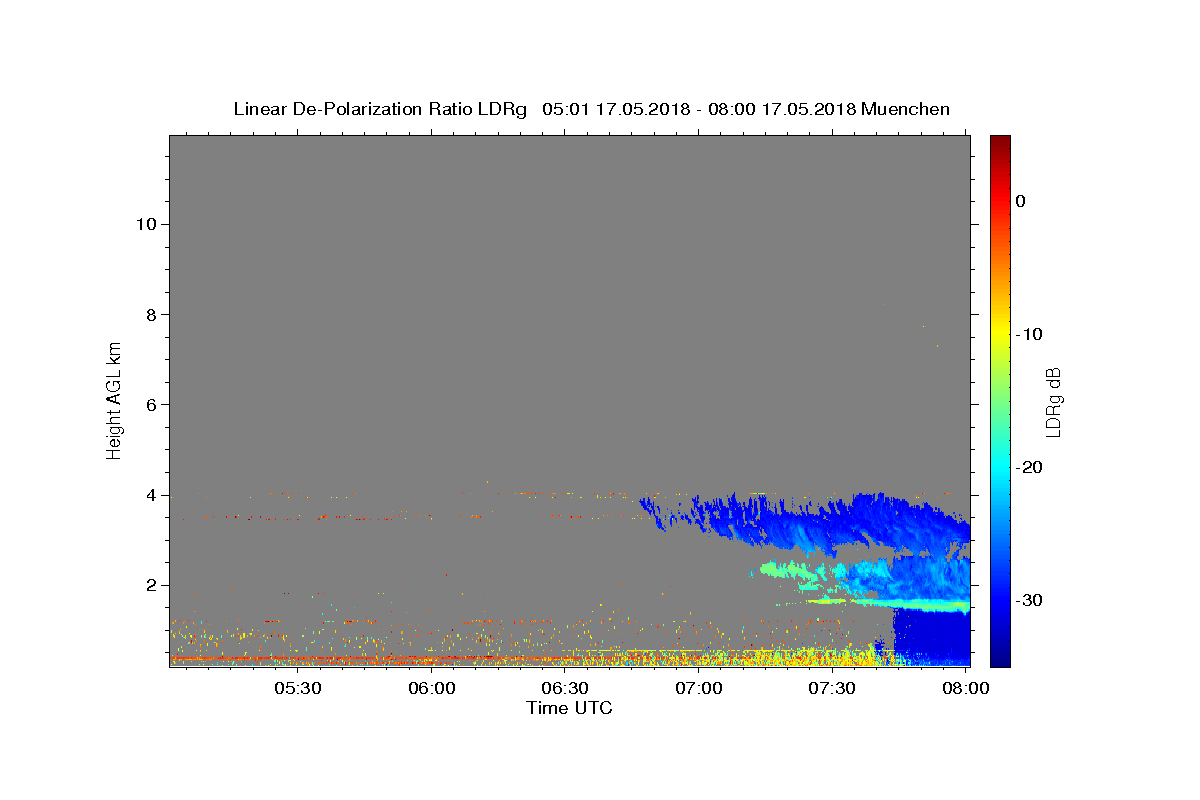Click the colorbar value 0
Viewport: 1200px width, 800px height.
pos(1020,201)
